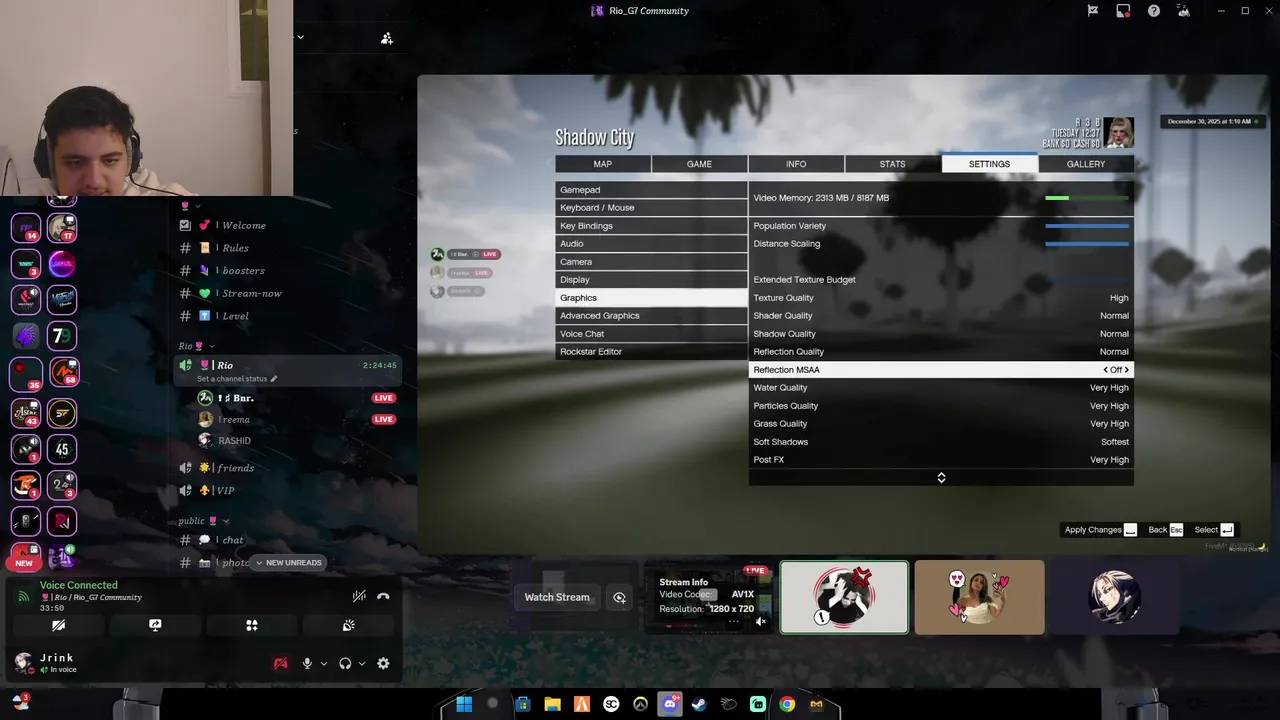This screenshot has height=720, width=1280.
Task: Open the Stream-now channel
Action: [x=251, y=293]
